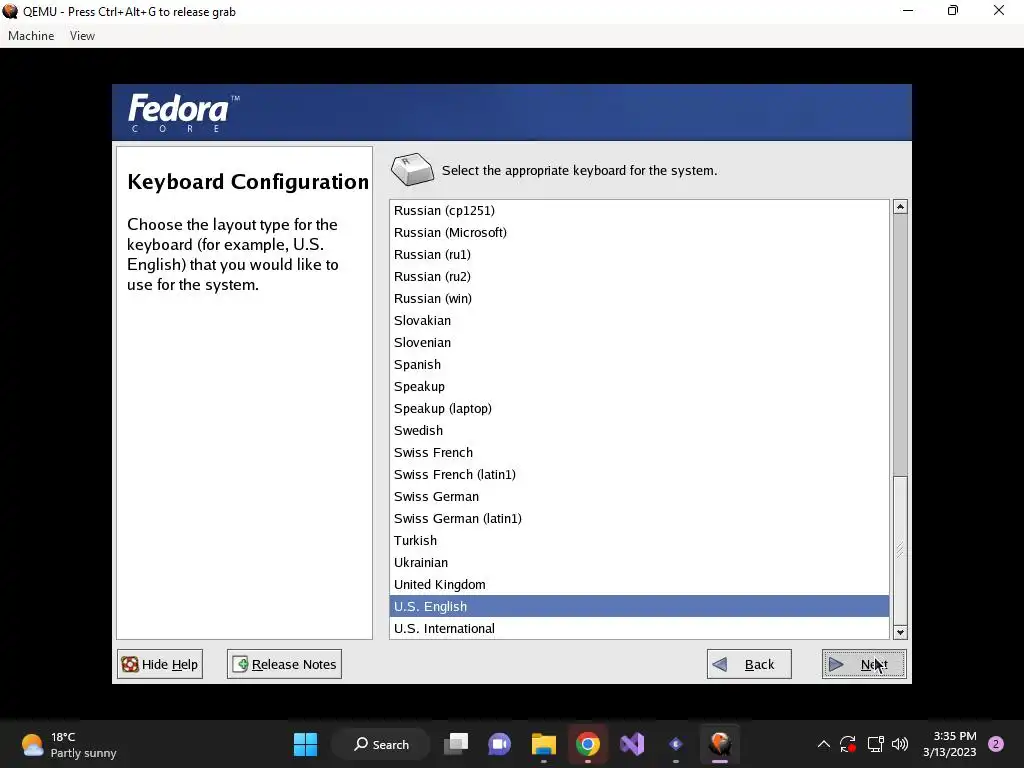Click the taskbar Search box
The image size is (1024, 768).
pyautogui.click(x=381, y=744)
